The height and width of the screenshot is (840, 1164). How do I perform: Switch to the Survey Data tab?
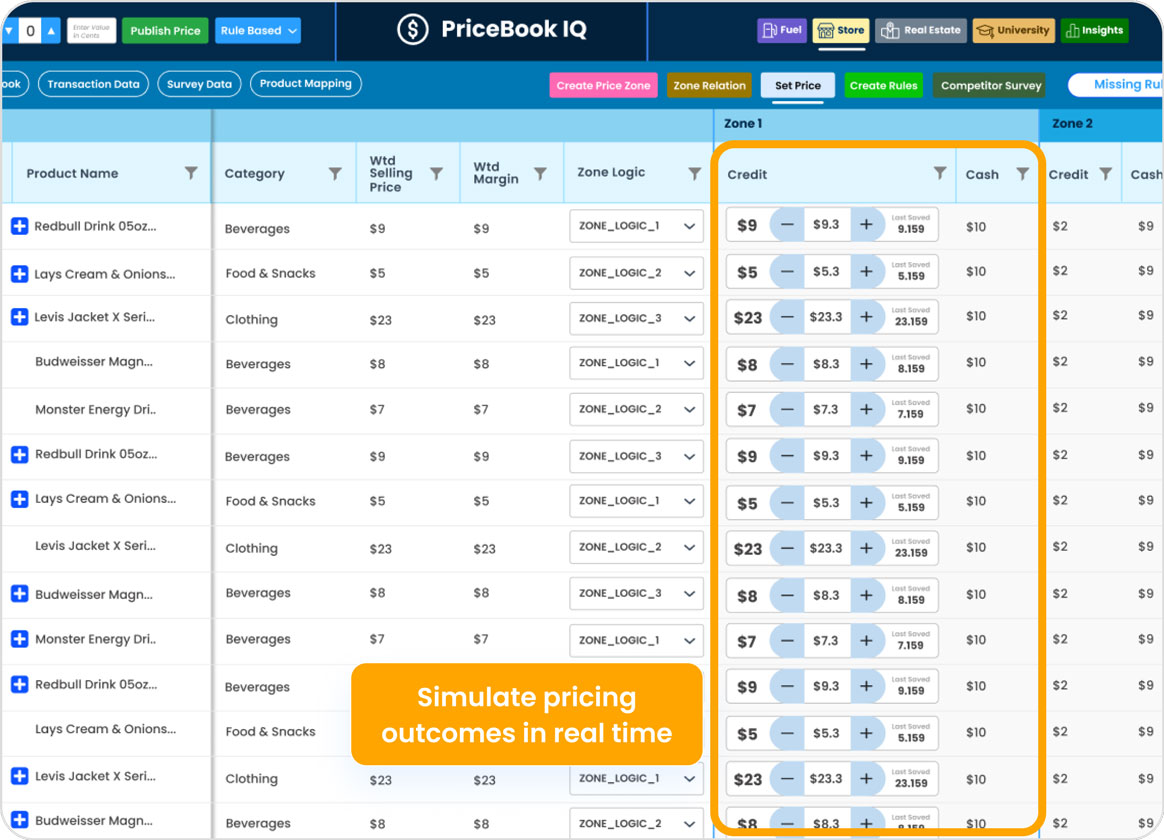[x=199, y=84]
